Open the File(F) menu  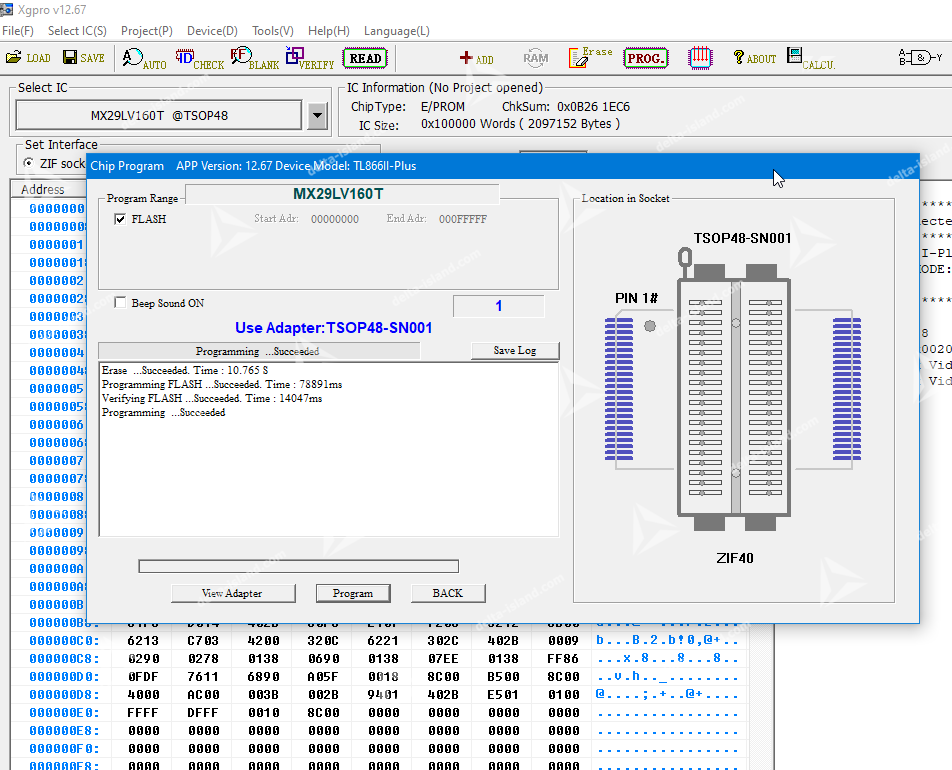pos(18,30)
